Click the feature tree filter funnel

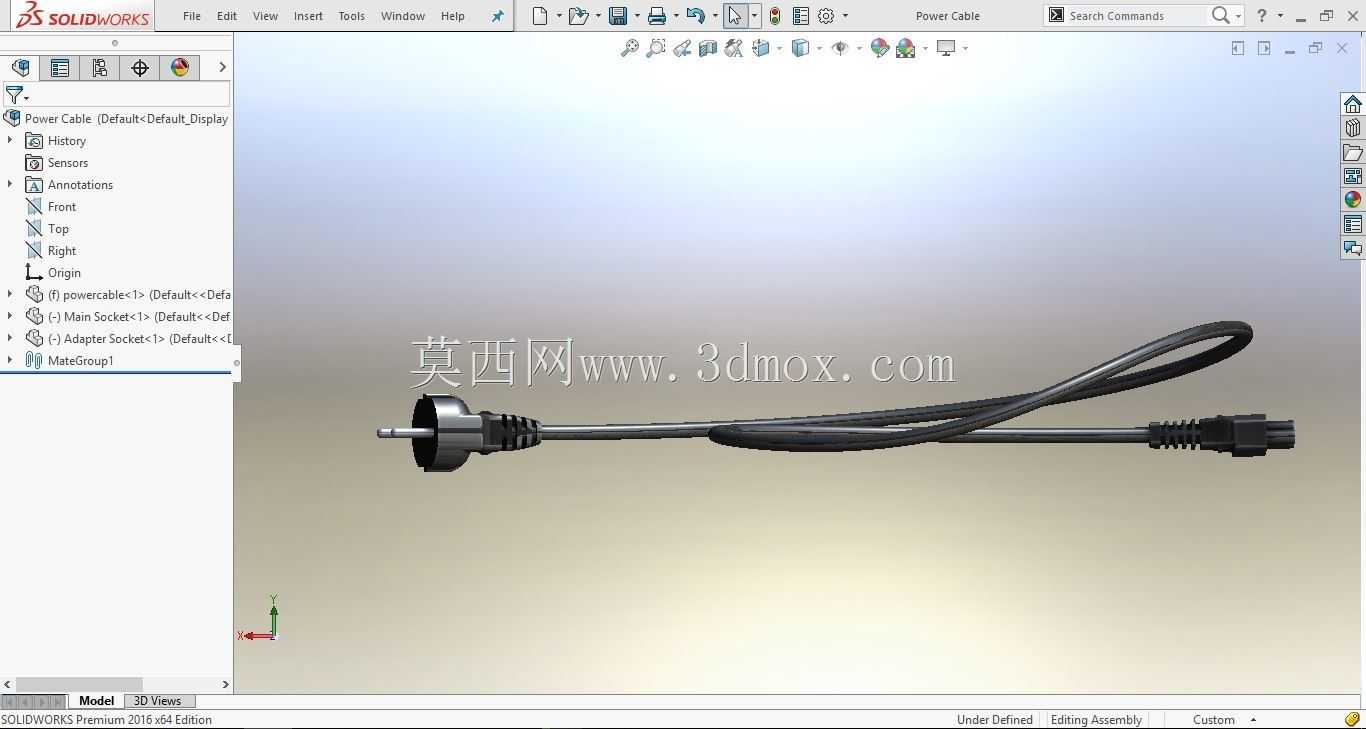coord(14,95)
